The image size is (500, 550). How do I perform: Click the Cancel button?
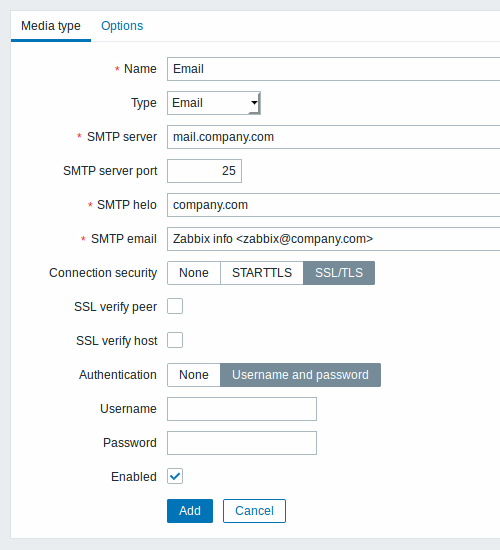pyautogui.click(x=254, y=511)
